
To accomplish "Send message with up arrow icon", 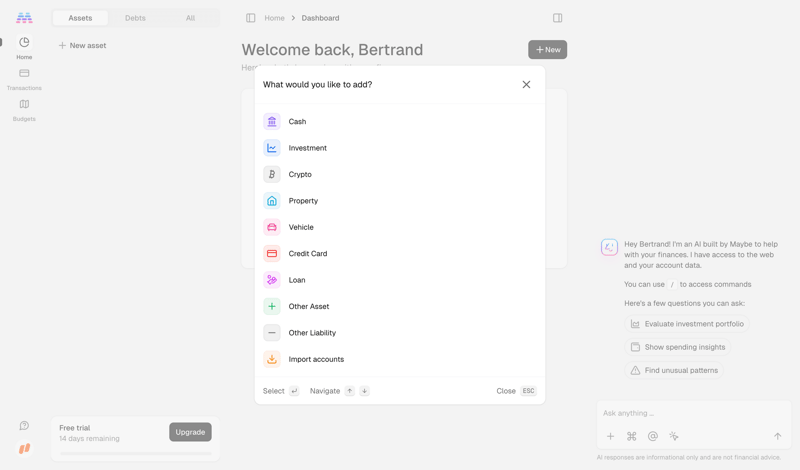I will coord(778,436).
